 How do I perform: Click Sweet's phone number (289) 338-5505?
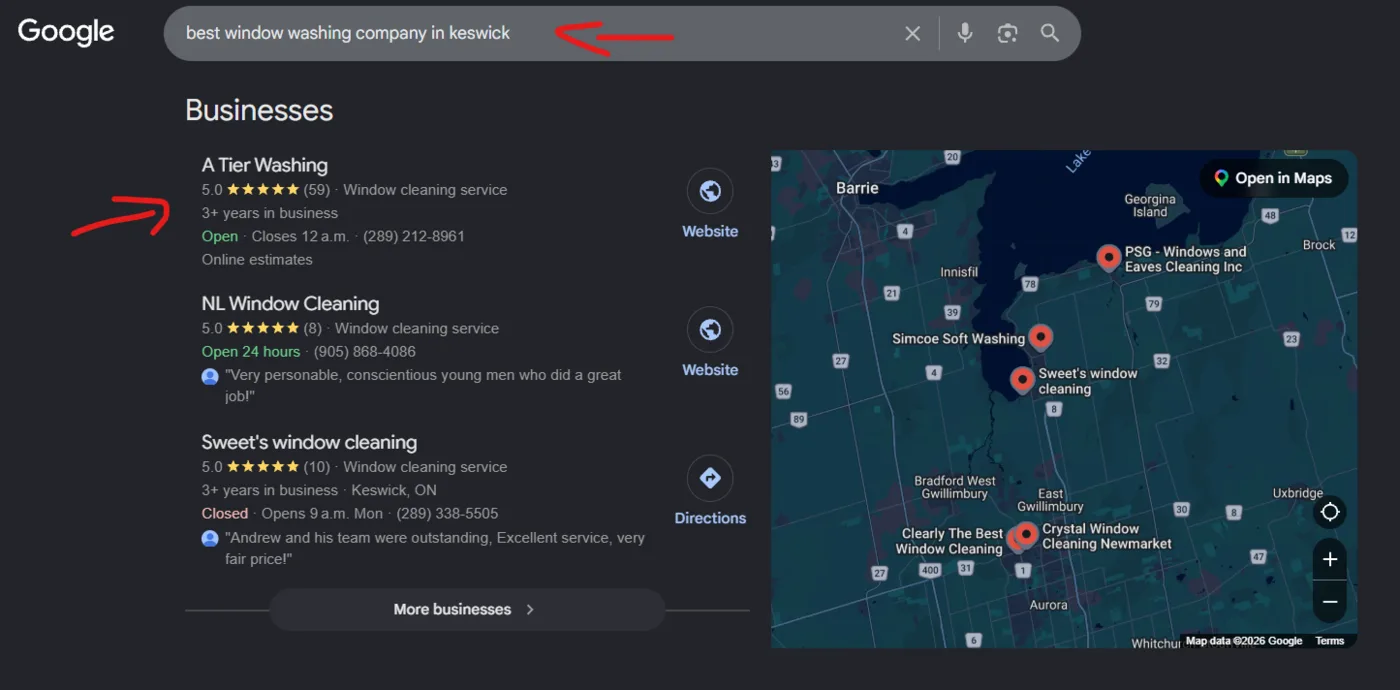point(449,513)
